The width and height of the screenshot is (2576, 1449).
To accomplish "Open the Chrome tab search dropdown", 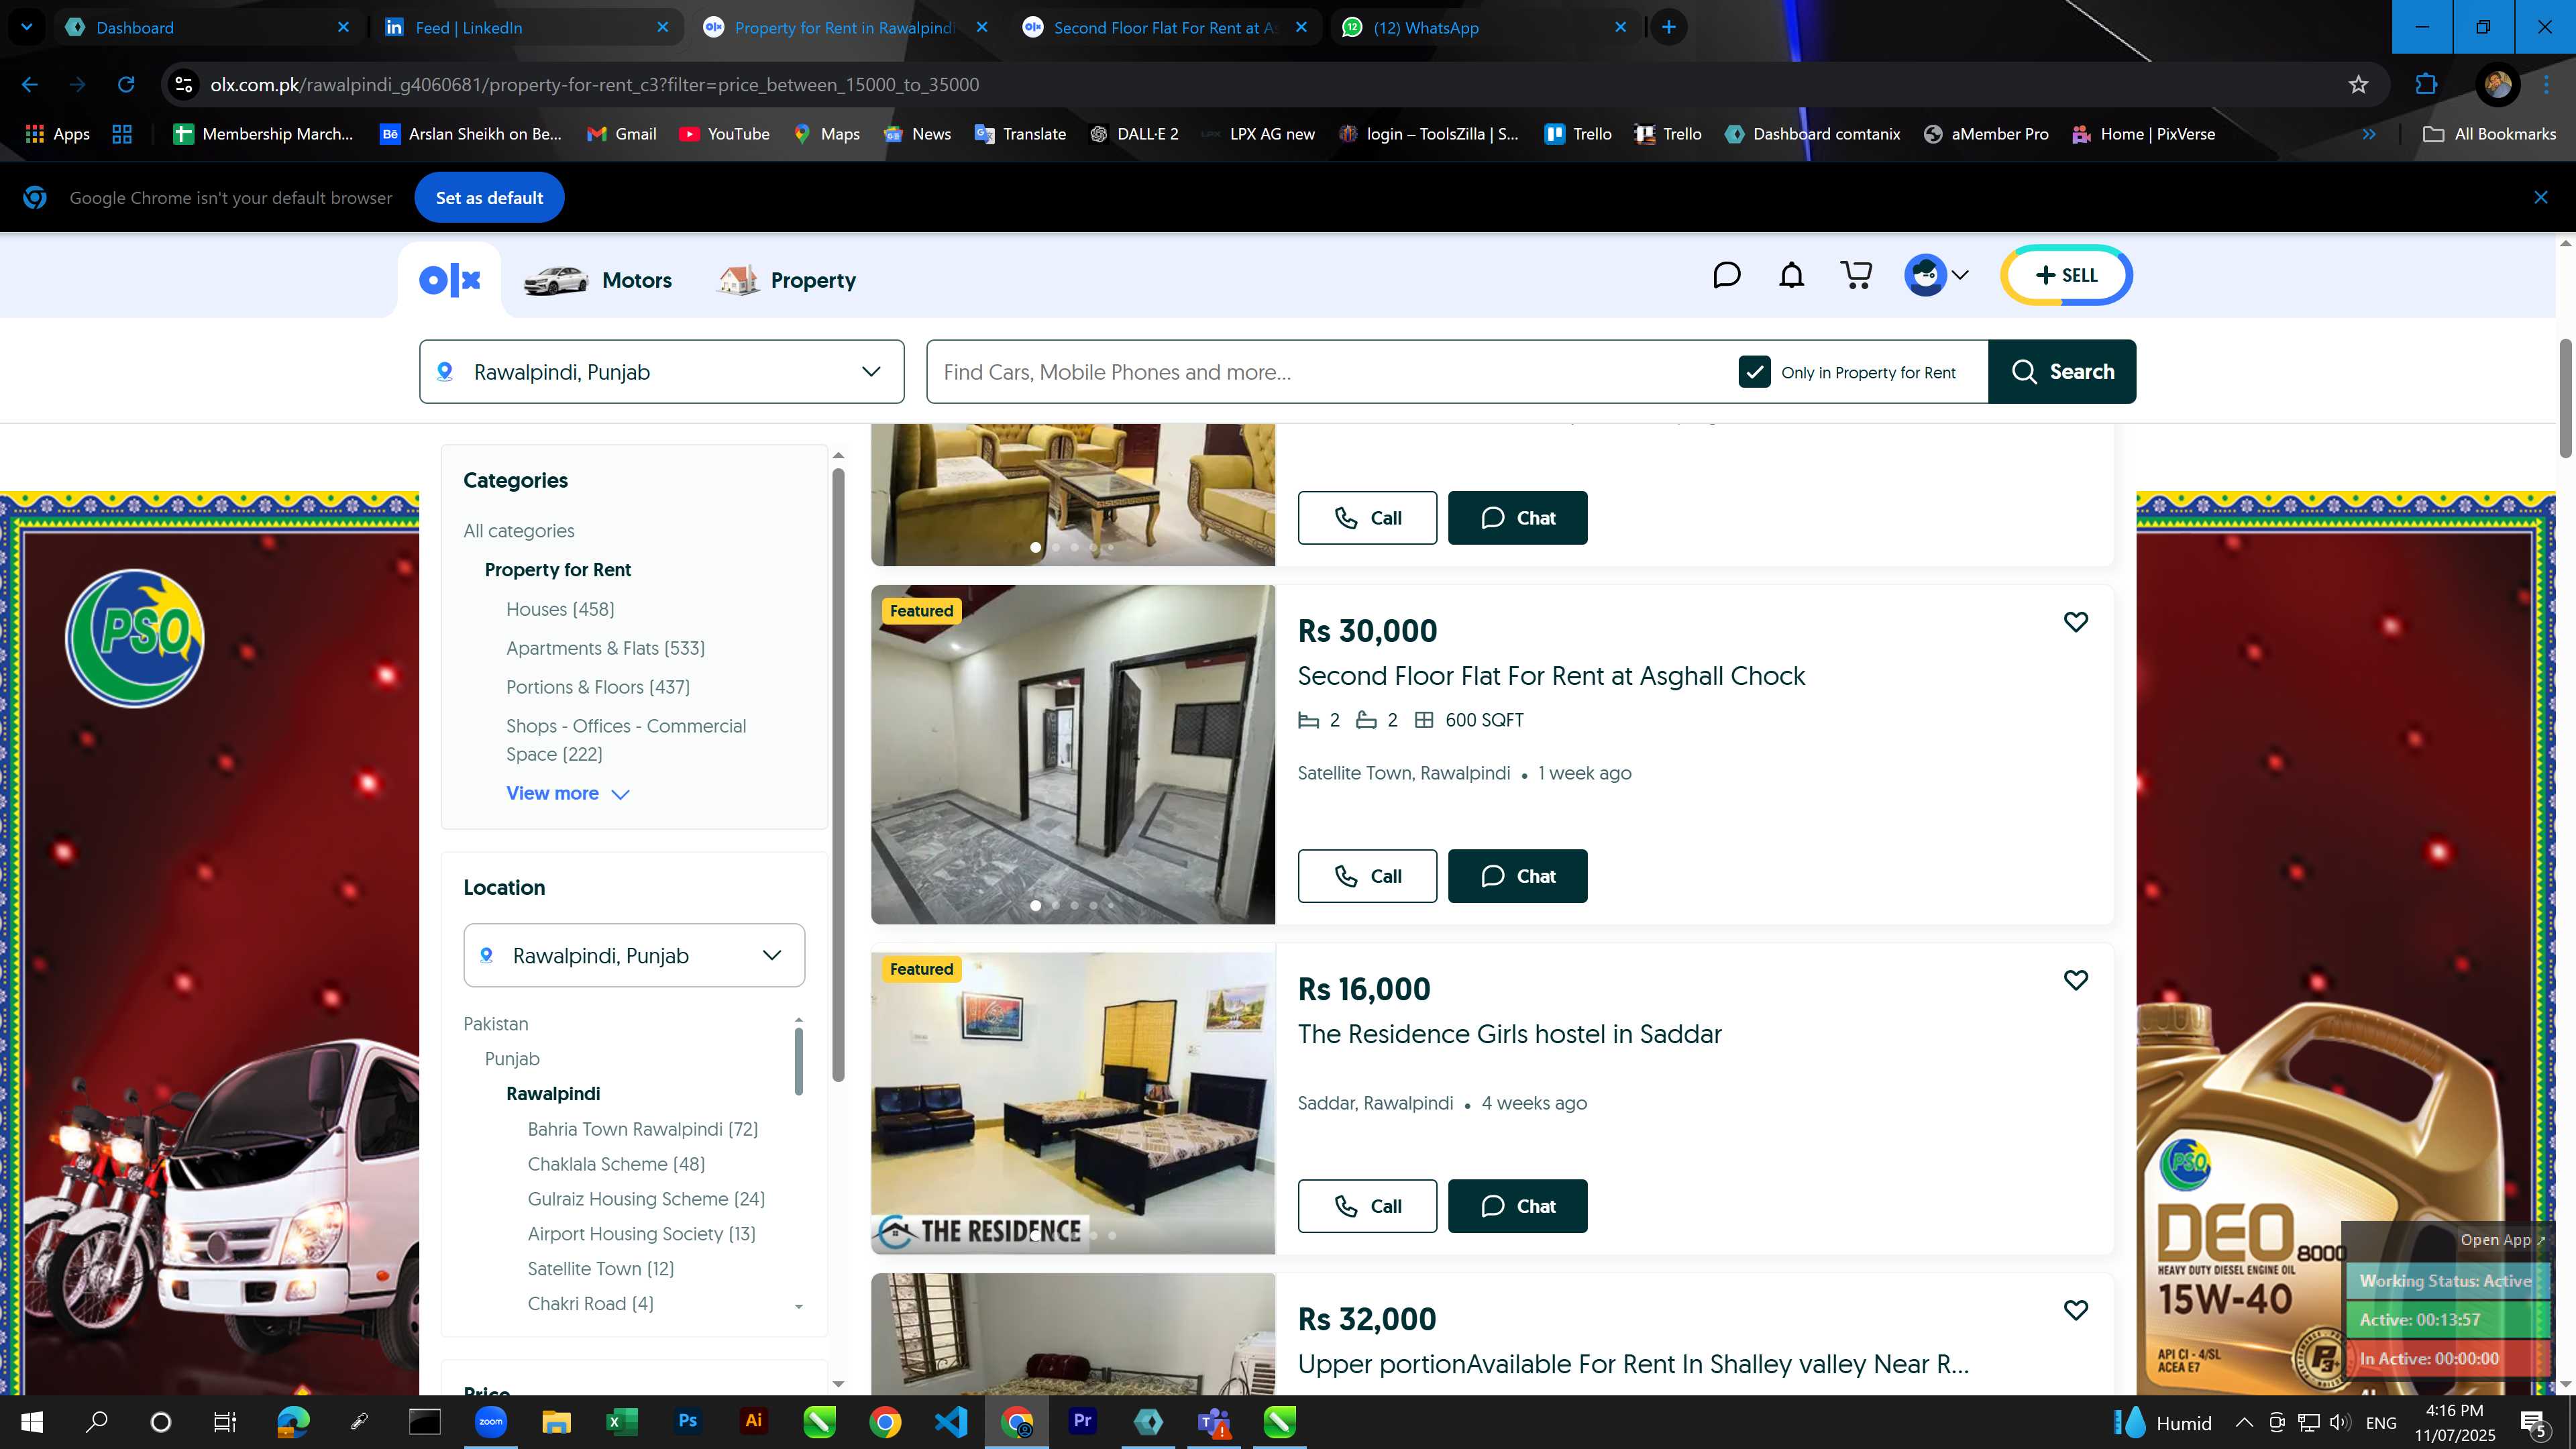I will [27, 27].
